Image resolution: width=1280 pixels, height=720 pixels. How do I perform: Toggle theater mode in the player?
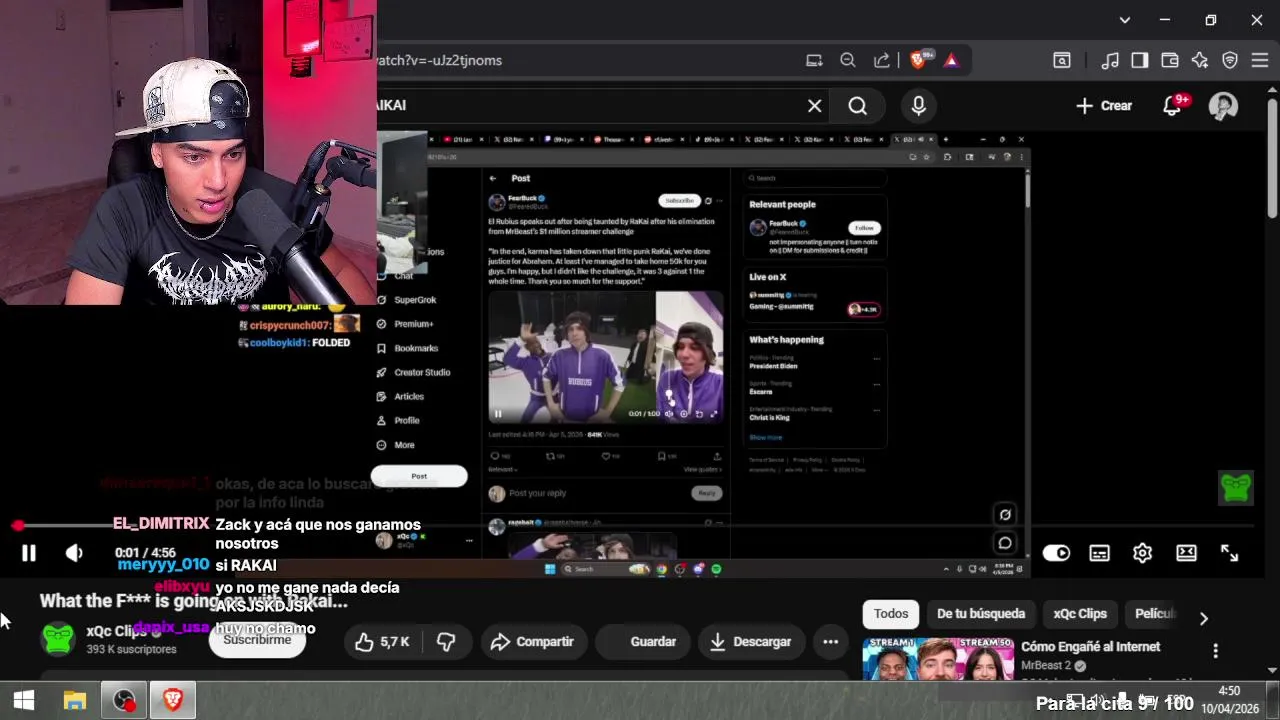coord(1186,553)
